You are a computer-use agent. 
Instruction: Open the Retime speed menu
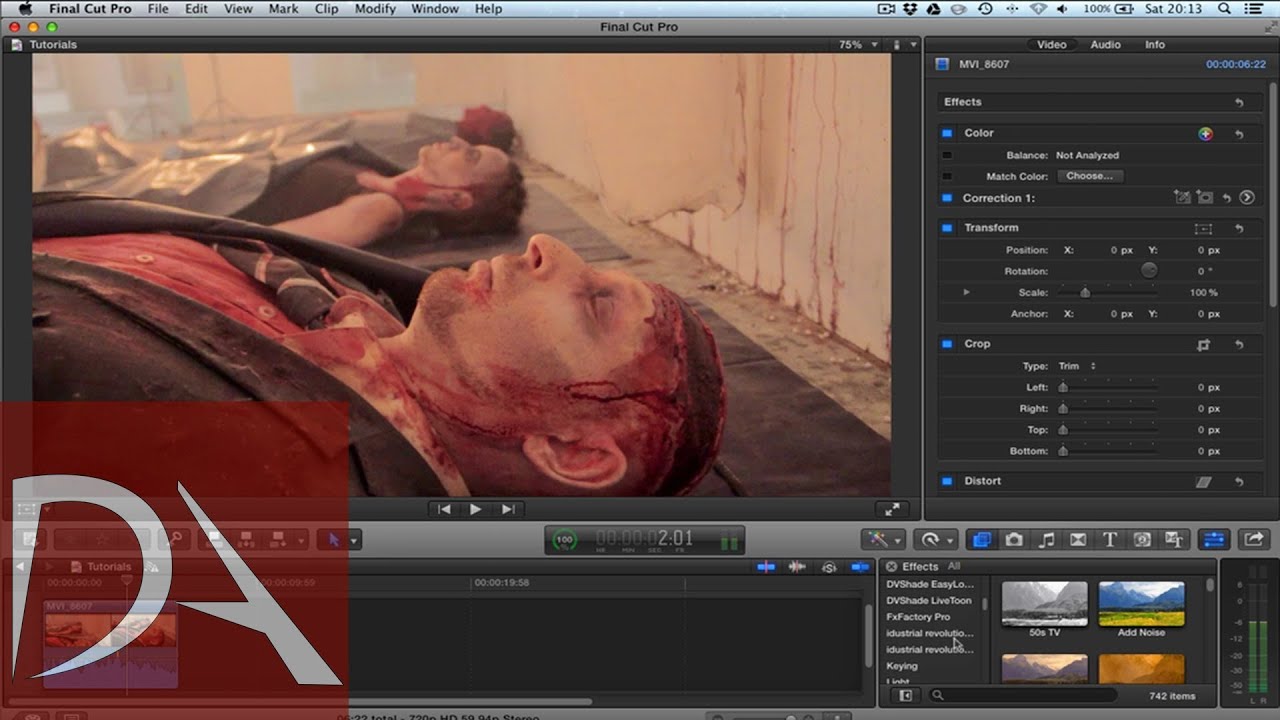tap(938, 539)
